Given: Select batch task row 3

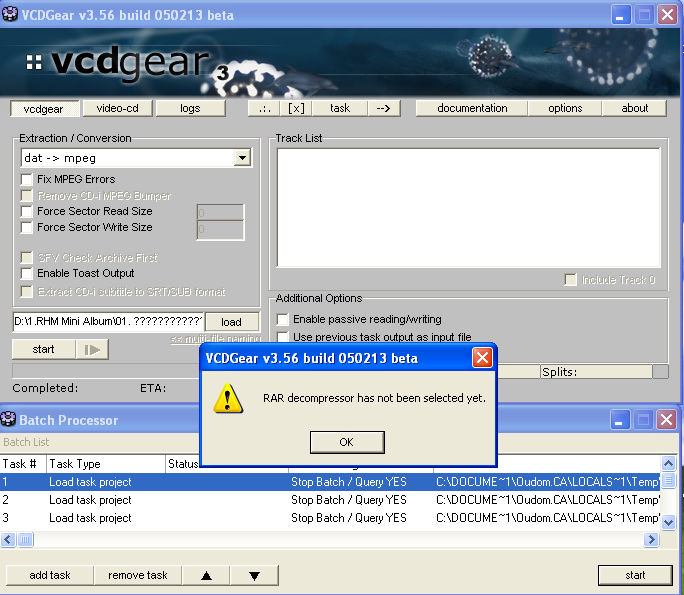Looking at the screenshot, I should [330, 518].
